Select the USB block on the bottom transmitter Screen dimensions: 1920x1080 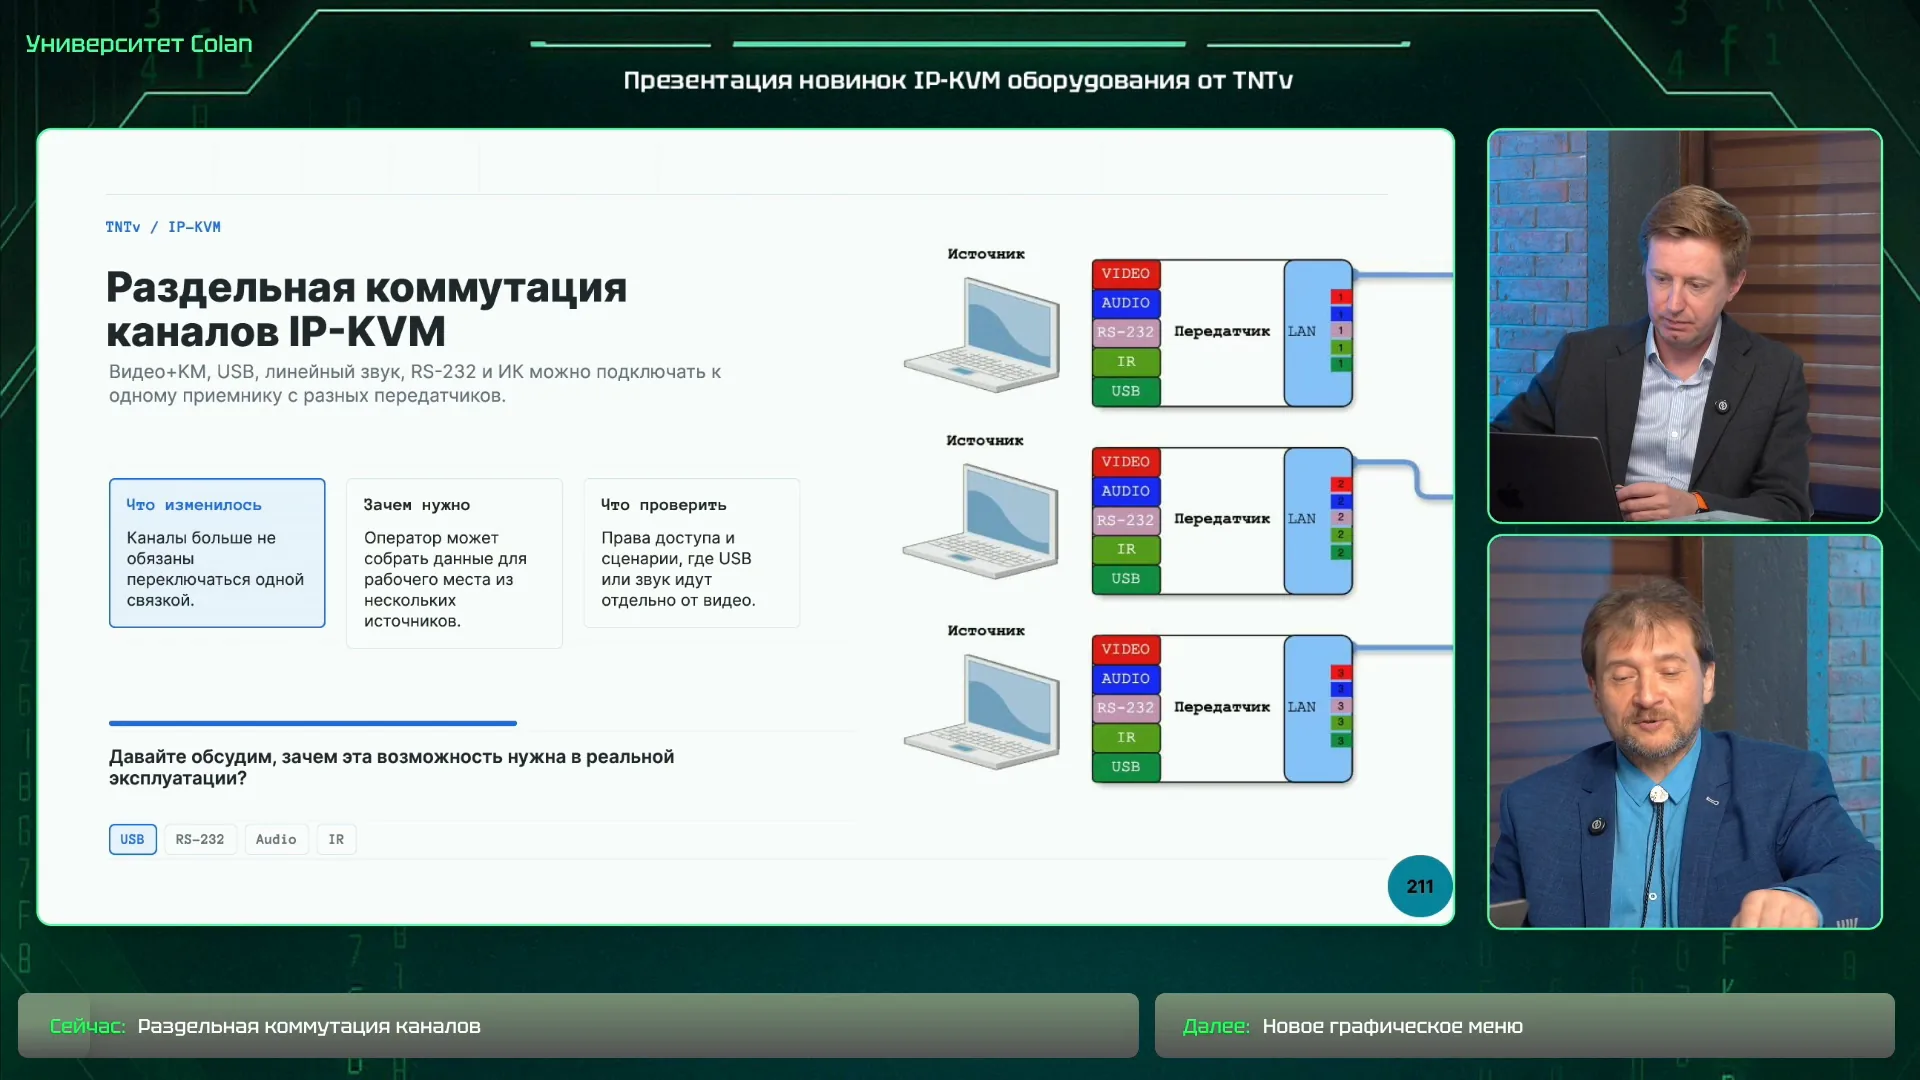pos(1126,766)
